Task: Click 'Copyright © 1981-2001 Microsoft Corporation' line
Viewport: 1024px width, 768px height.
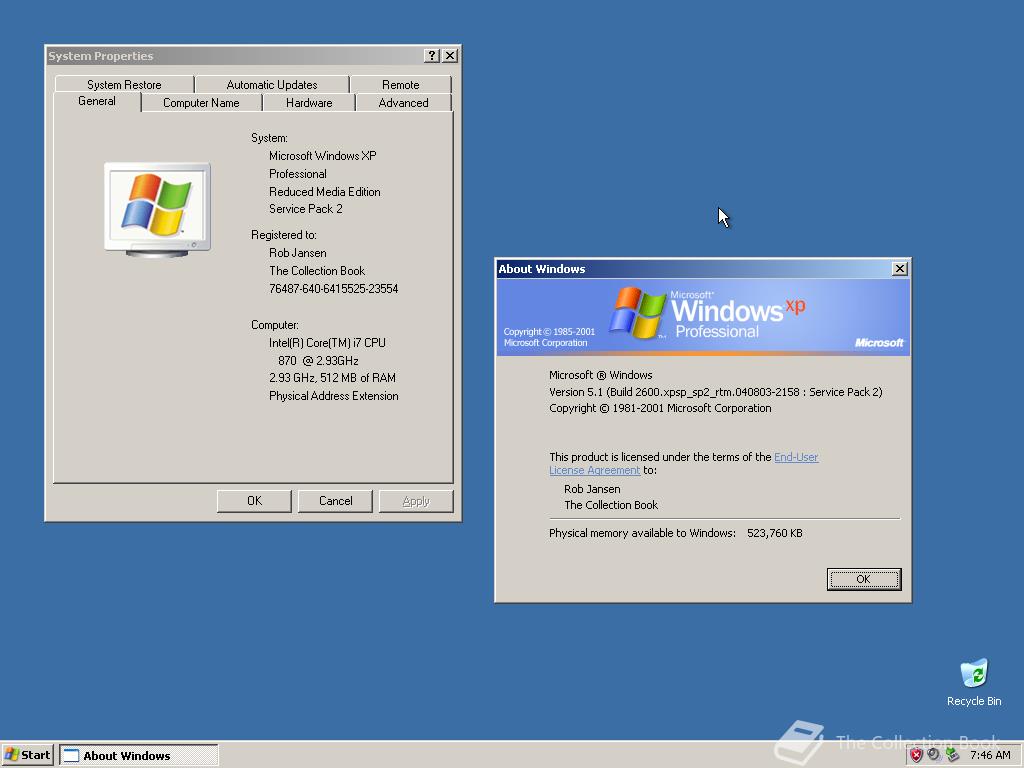Action: tap(660, 408)
